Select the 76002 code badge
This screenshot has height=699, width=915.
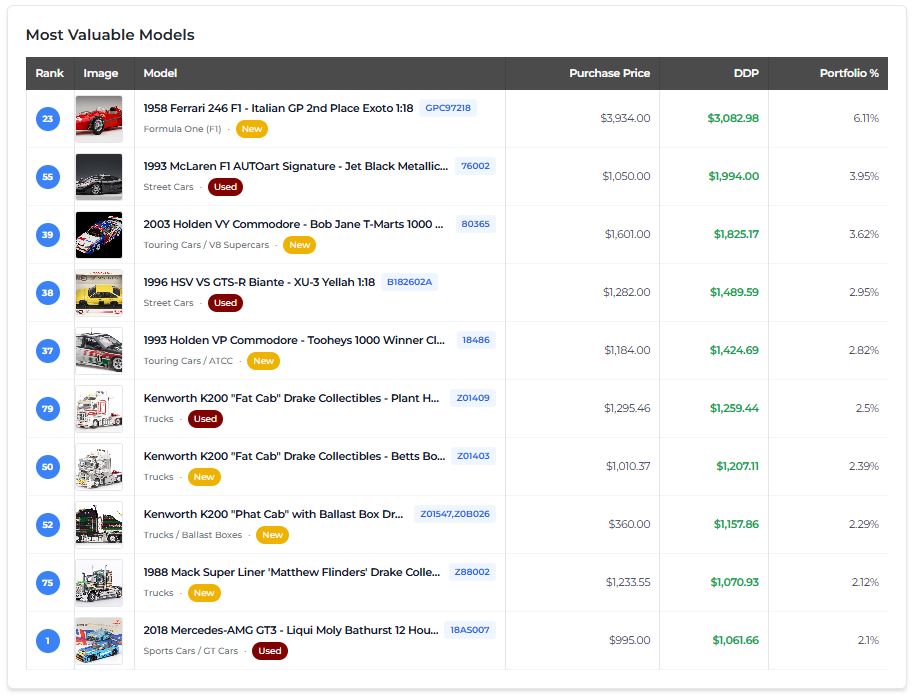475,166
